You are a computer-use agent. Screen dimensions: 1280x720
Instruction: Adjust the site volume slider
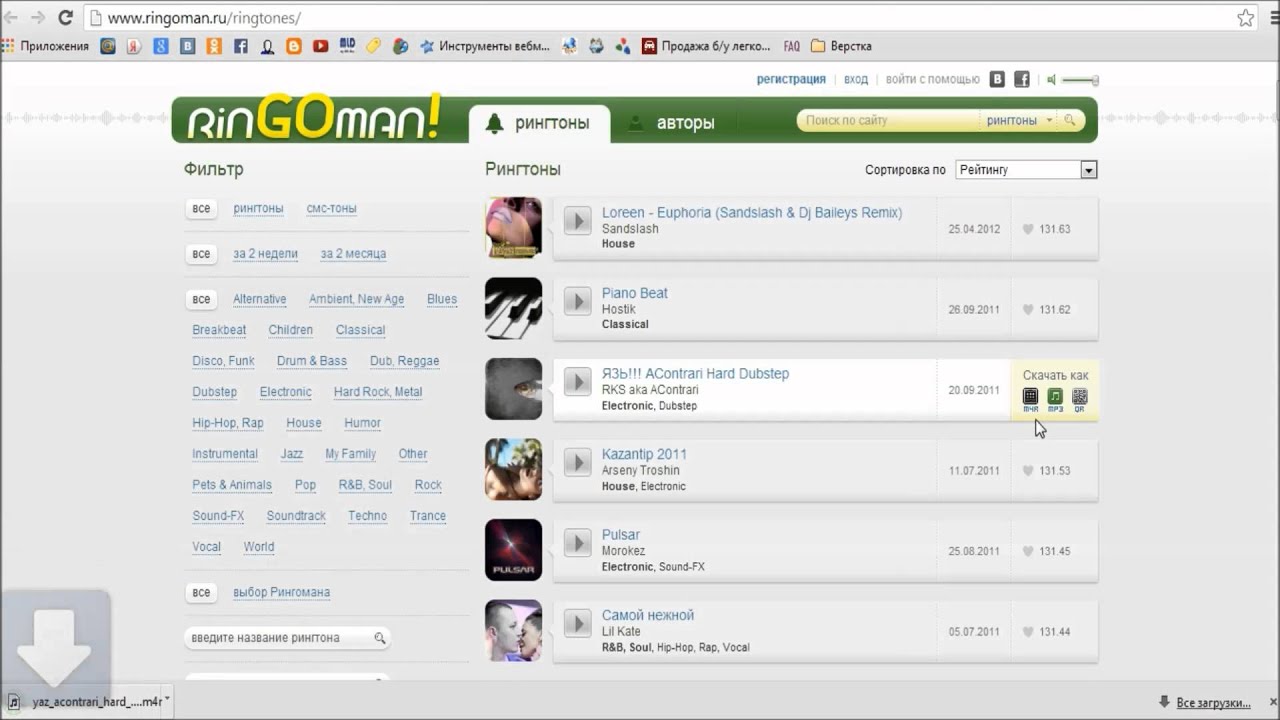[1080, 80]
